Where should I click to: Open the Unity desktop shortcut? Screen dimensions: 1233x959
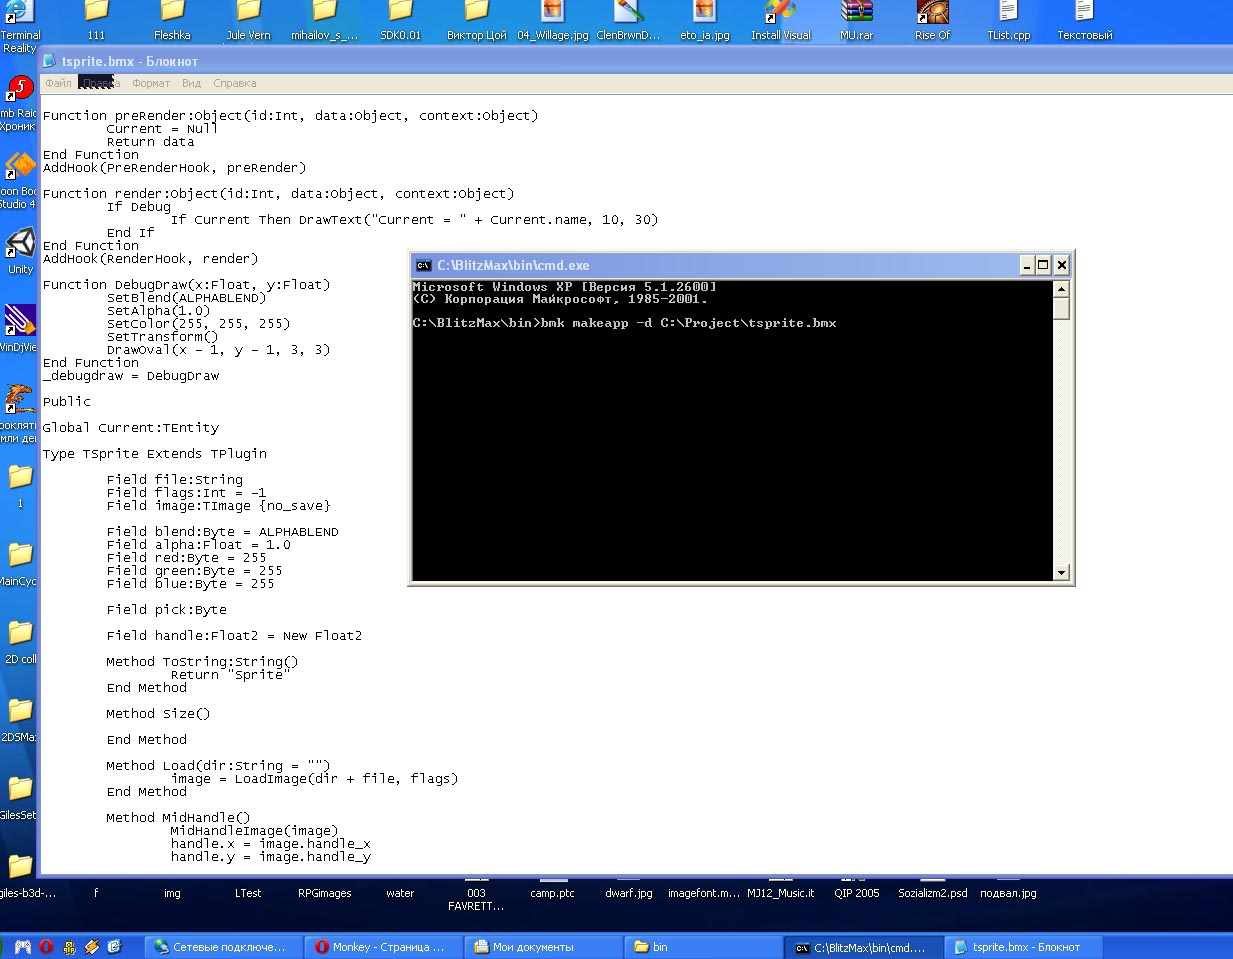pos(20,247)
